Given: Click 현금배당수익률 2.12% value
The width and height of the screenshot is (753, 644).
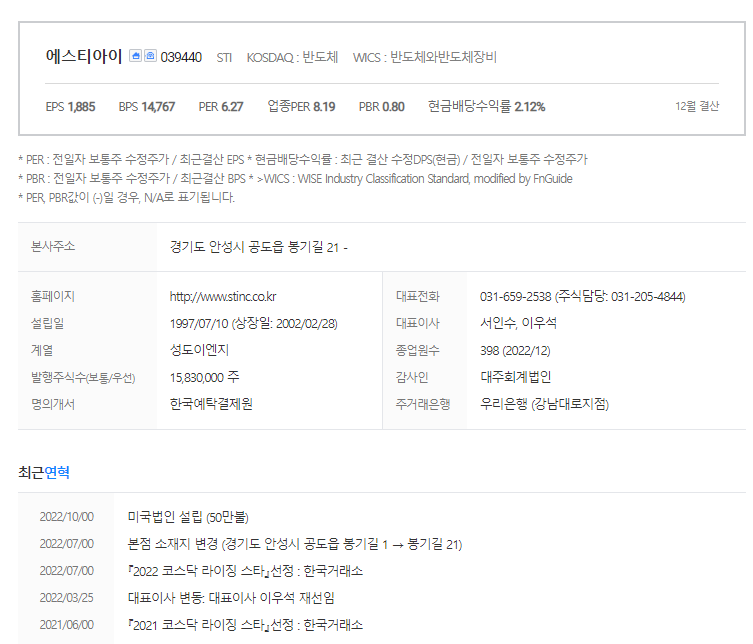Looking at the screenshot, I should (486, 106).
